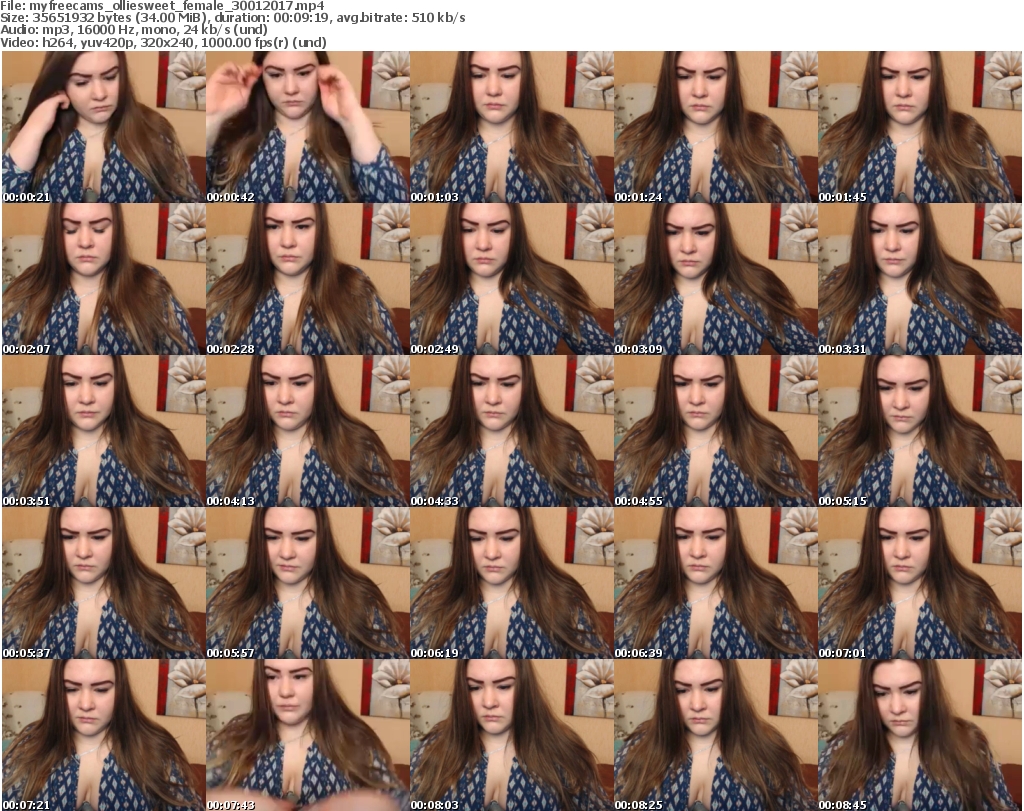Choose the thumbnail stamped 00:05:15

point(920,432)
